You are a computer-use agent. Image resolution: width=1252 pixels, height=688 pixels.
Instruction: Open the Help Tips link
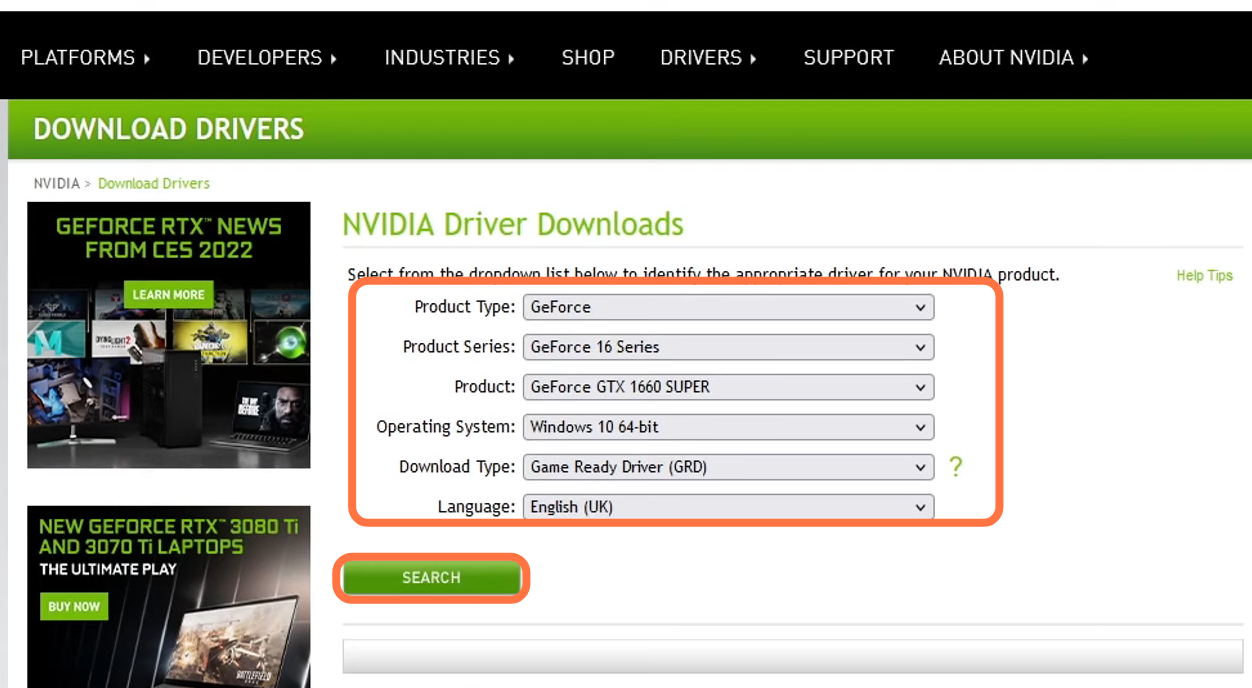coord(1204,276)
